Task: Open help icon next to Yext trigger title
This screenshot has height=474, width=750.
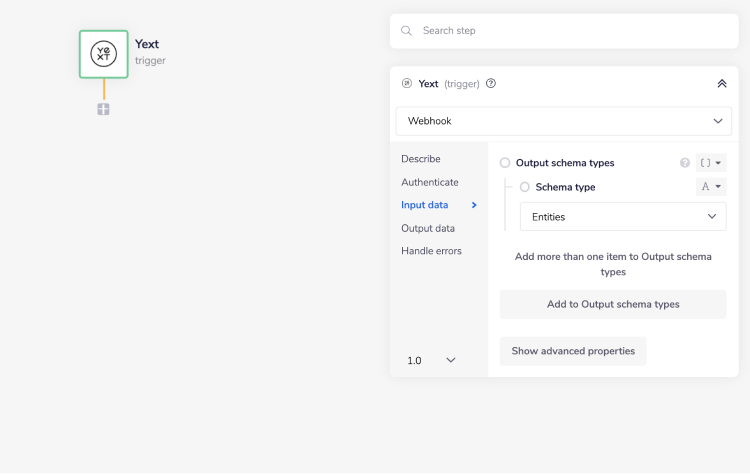Action: 491,84
